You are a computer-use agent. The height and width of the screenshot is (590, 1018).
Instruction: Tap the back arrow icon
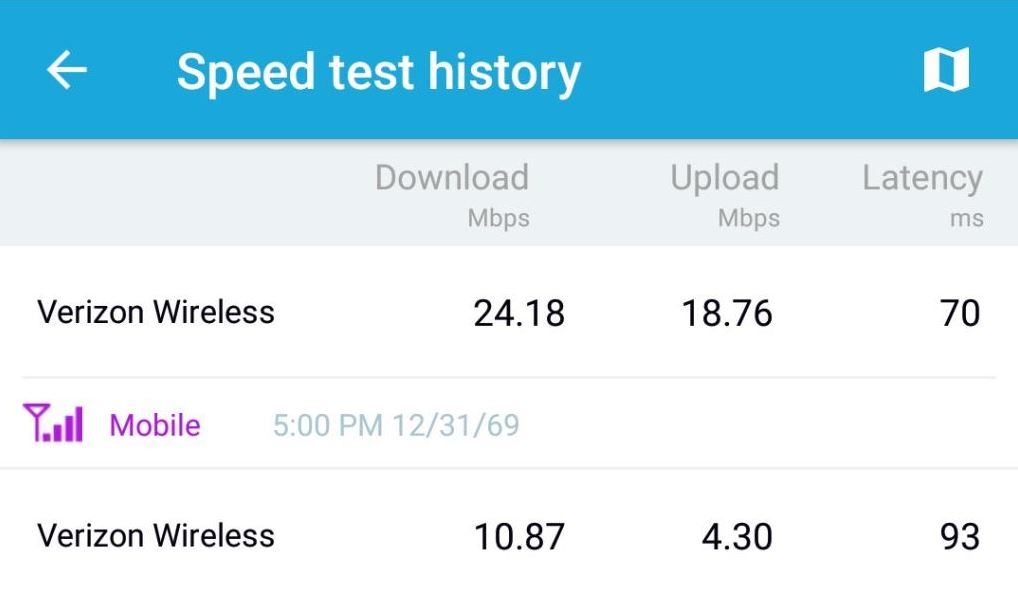tap(67, 70)
